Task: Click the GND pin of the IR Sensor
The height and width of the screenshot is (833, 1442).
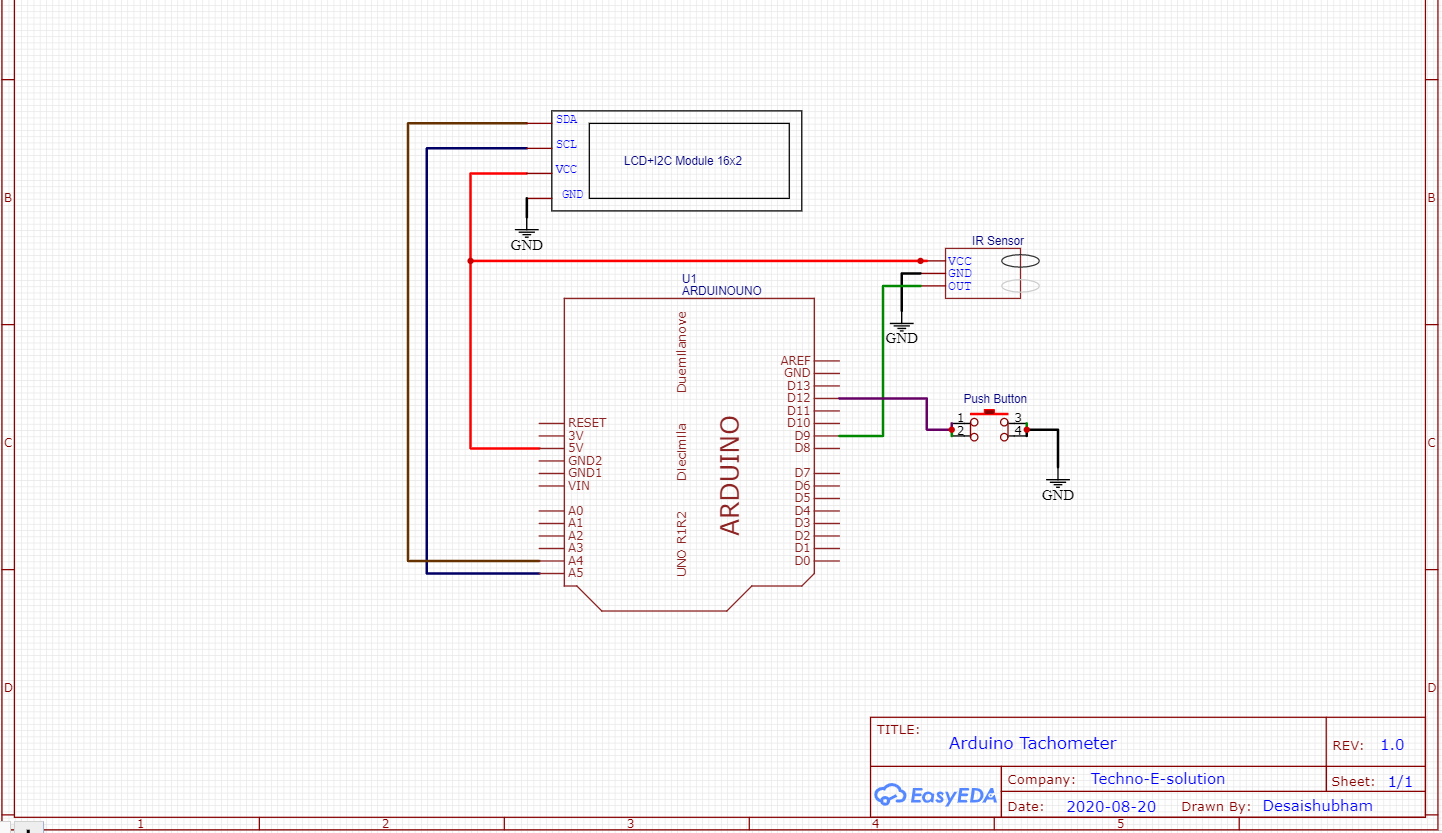Action: pos(959,273)
